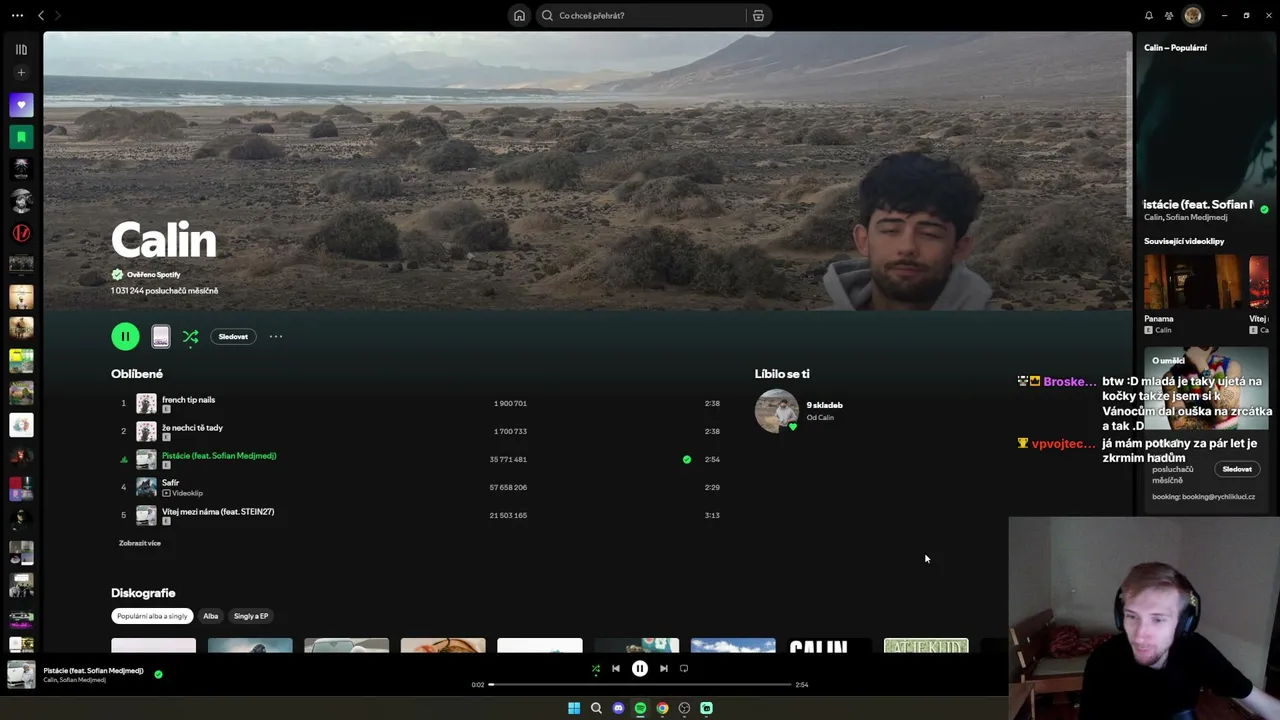This screenshot has width=1280, height=720.
Task: Open the notifications bell
Action: (1148, 16)
